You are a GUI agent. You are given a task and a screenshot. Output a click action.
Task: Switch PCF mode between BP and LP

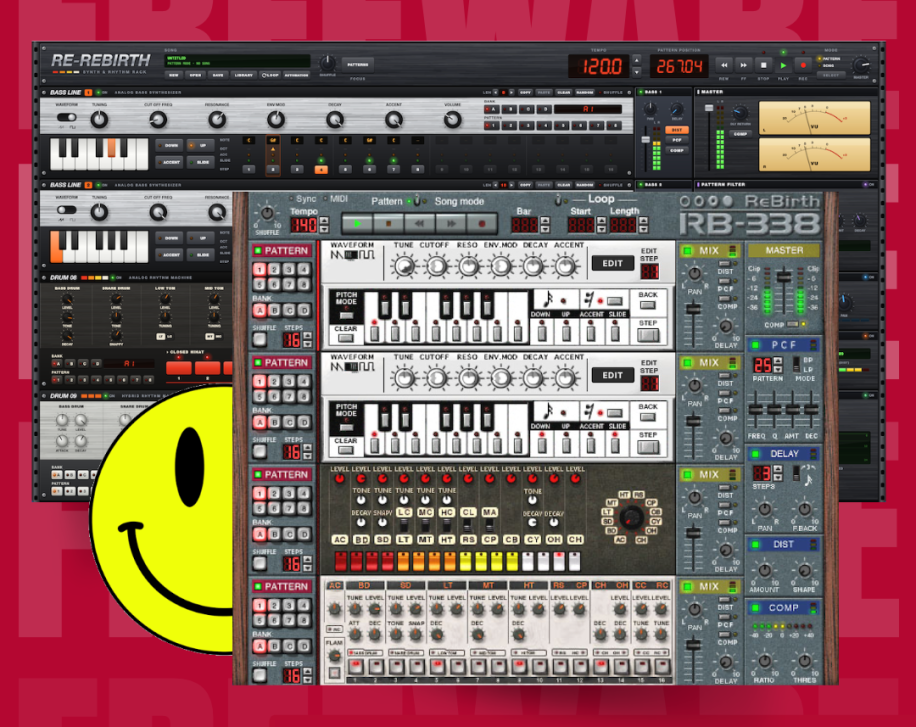point(796,364)
